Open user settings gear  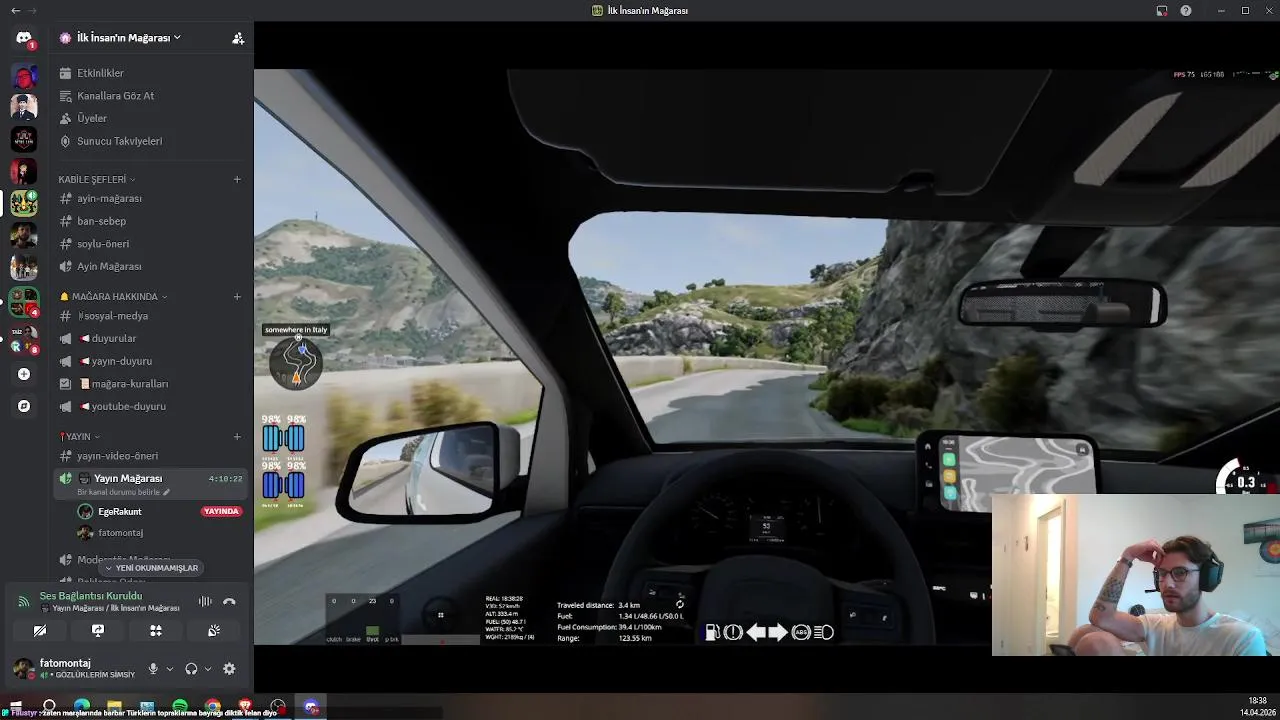point(229,669)
